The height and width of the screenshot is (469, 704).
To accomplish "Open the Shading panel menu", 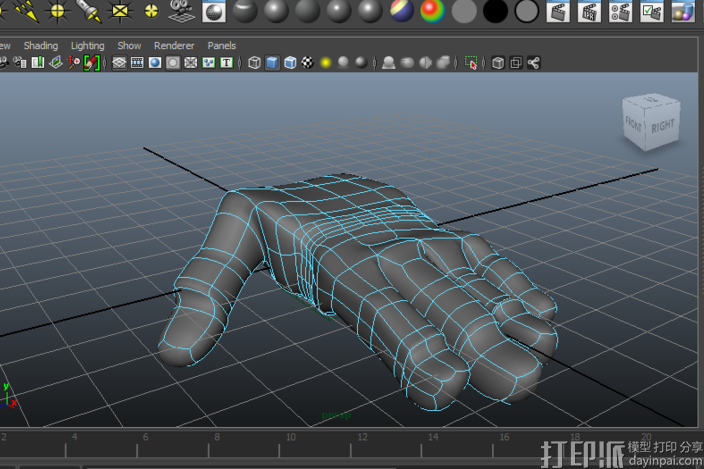I will [x=41, y=45].
